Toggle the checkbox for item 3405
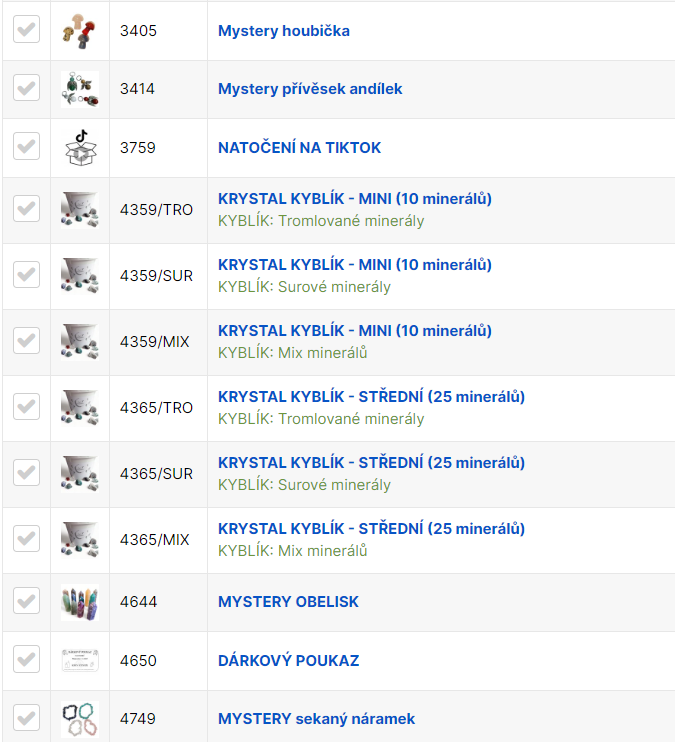This screenshot has width=675, height=742. coord(26,30)
